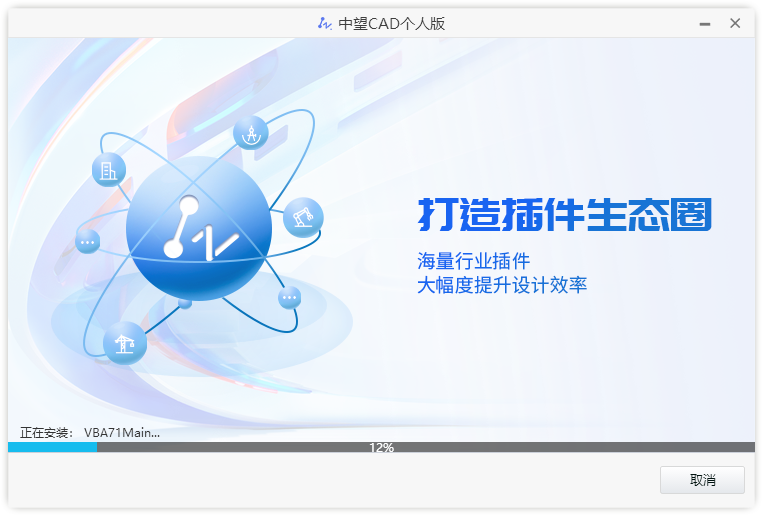Click the 中望CAD个人版 window title
This screenshot has height=516, width=763.
pos(392,23)
